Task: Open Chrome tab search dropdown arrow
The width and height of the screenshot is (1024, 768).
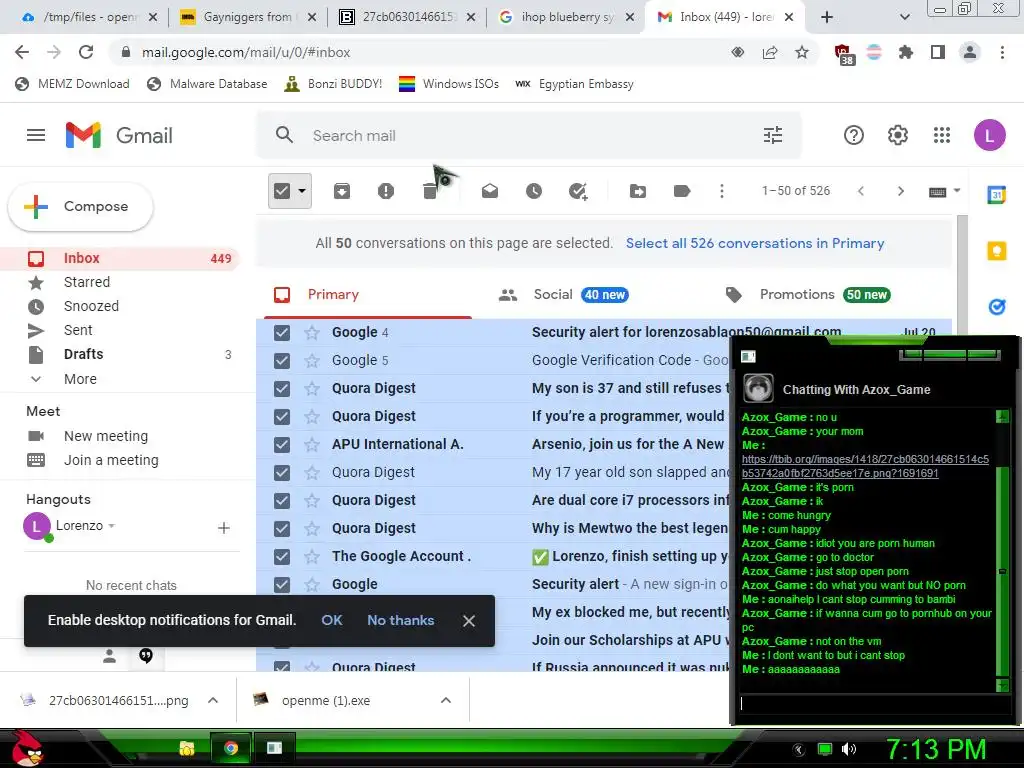Action: [x=904, y=17]
